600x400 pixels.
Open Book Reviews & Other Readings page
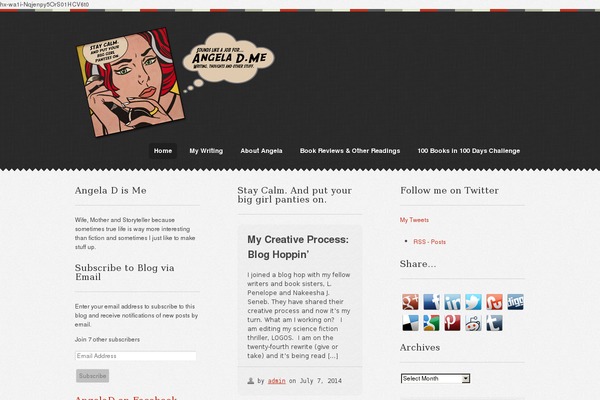[350, 151]
